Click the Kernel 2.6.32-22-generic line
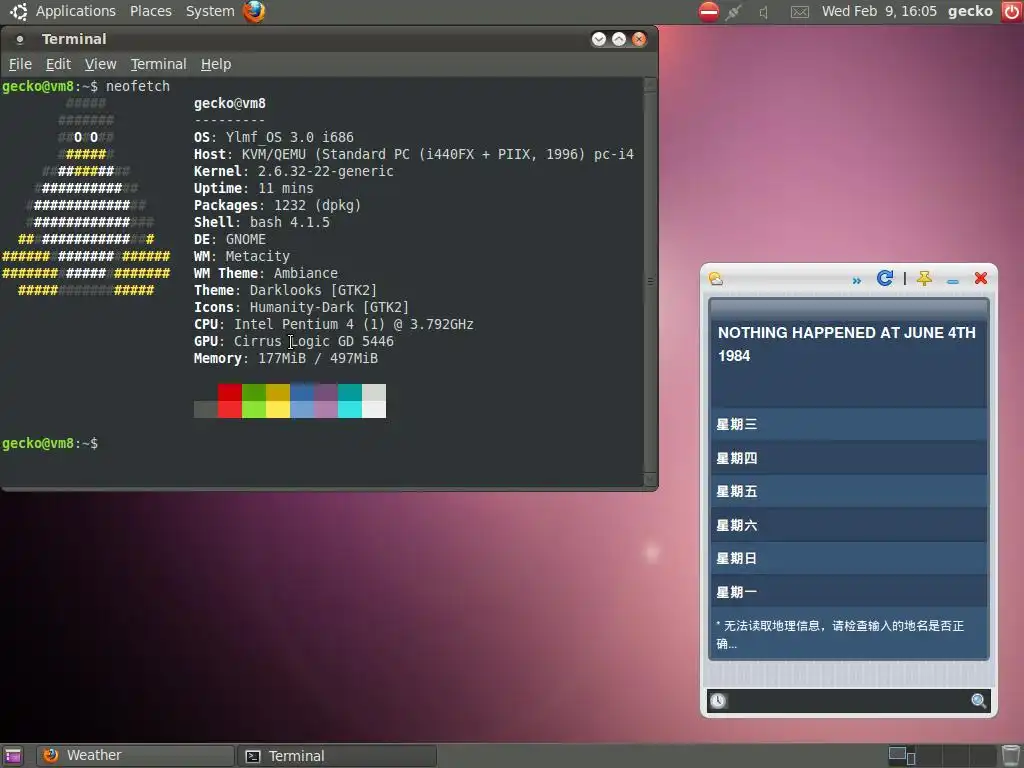The width and height of the screenshot is (1024, 768). [x=294, y=171]
